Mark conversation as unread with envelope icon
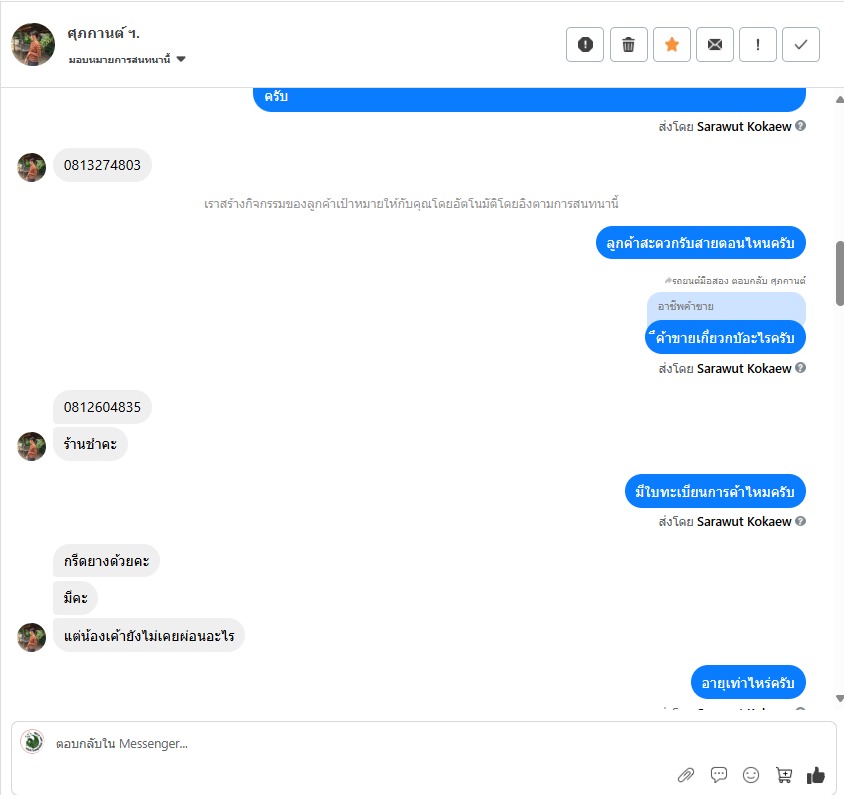The height and width of the screenshot is (795, 844). point(714,45)
